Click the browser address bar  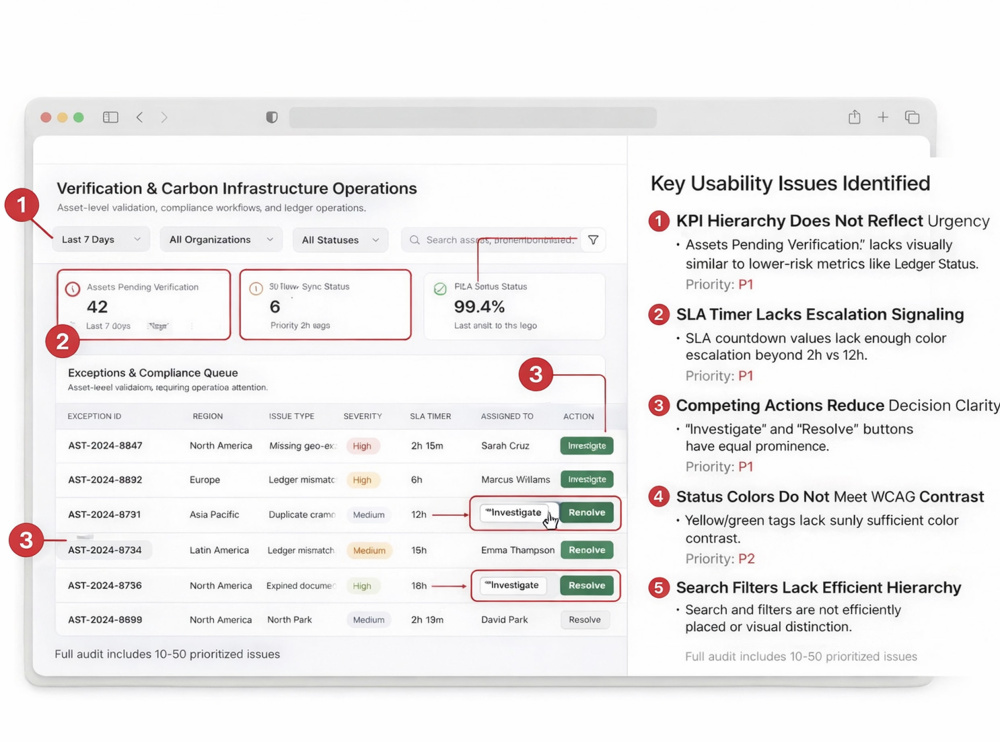coord(473,117)
